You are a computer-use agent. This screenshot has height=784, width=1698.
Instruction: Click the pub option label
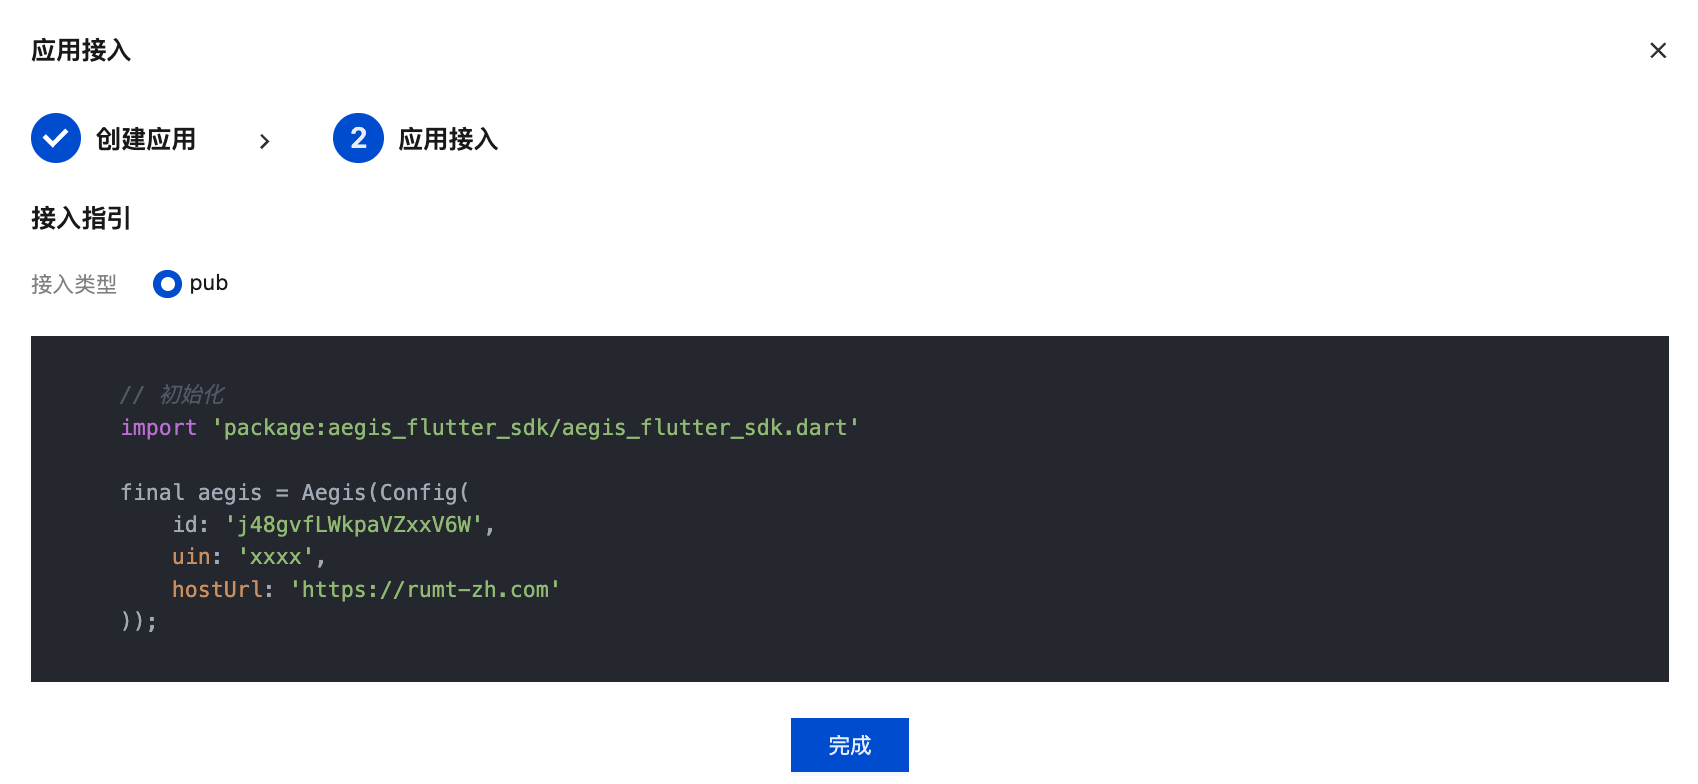(209, 283)
